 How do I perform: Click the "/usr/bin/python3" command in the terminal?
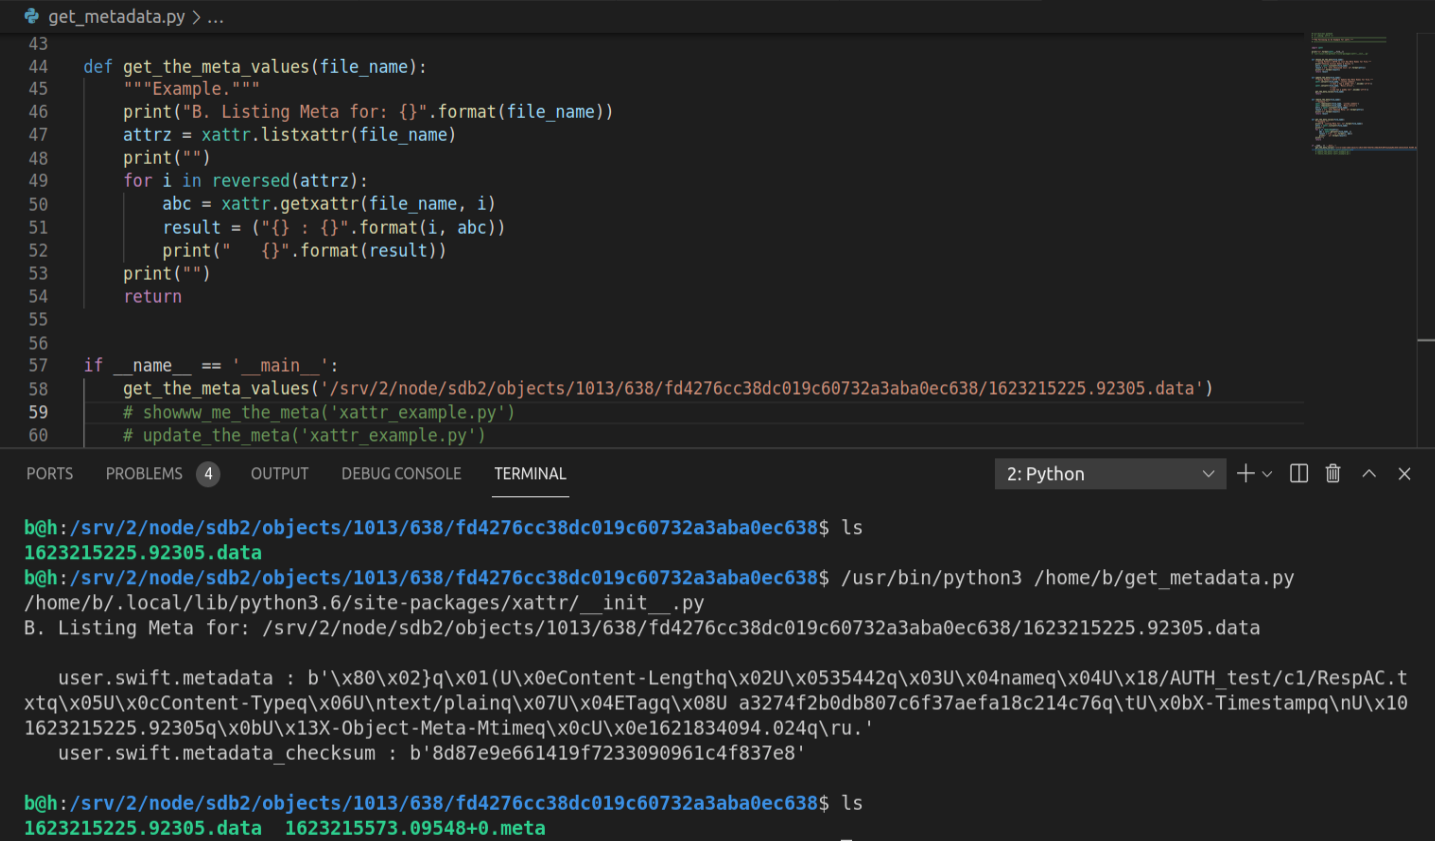coord(932,578)
